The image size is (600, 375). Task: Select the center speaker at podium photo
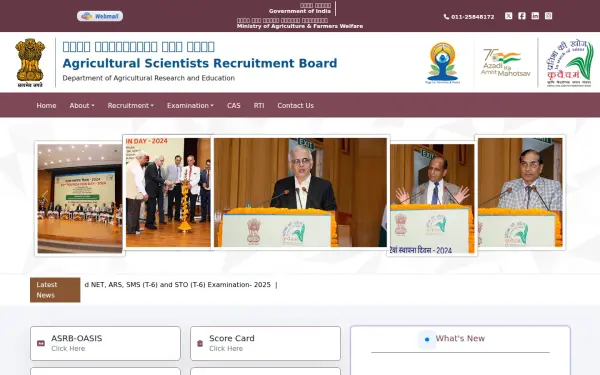(x=300, y=192)
